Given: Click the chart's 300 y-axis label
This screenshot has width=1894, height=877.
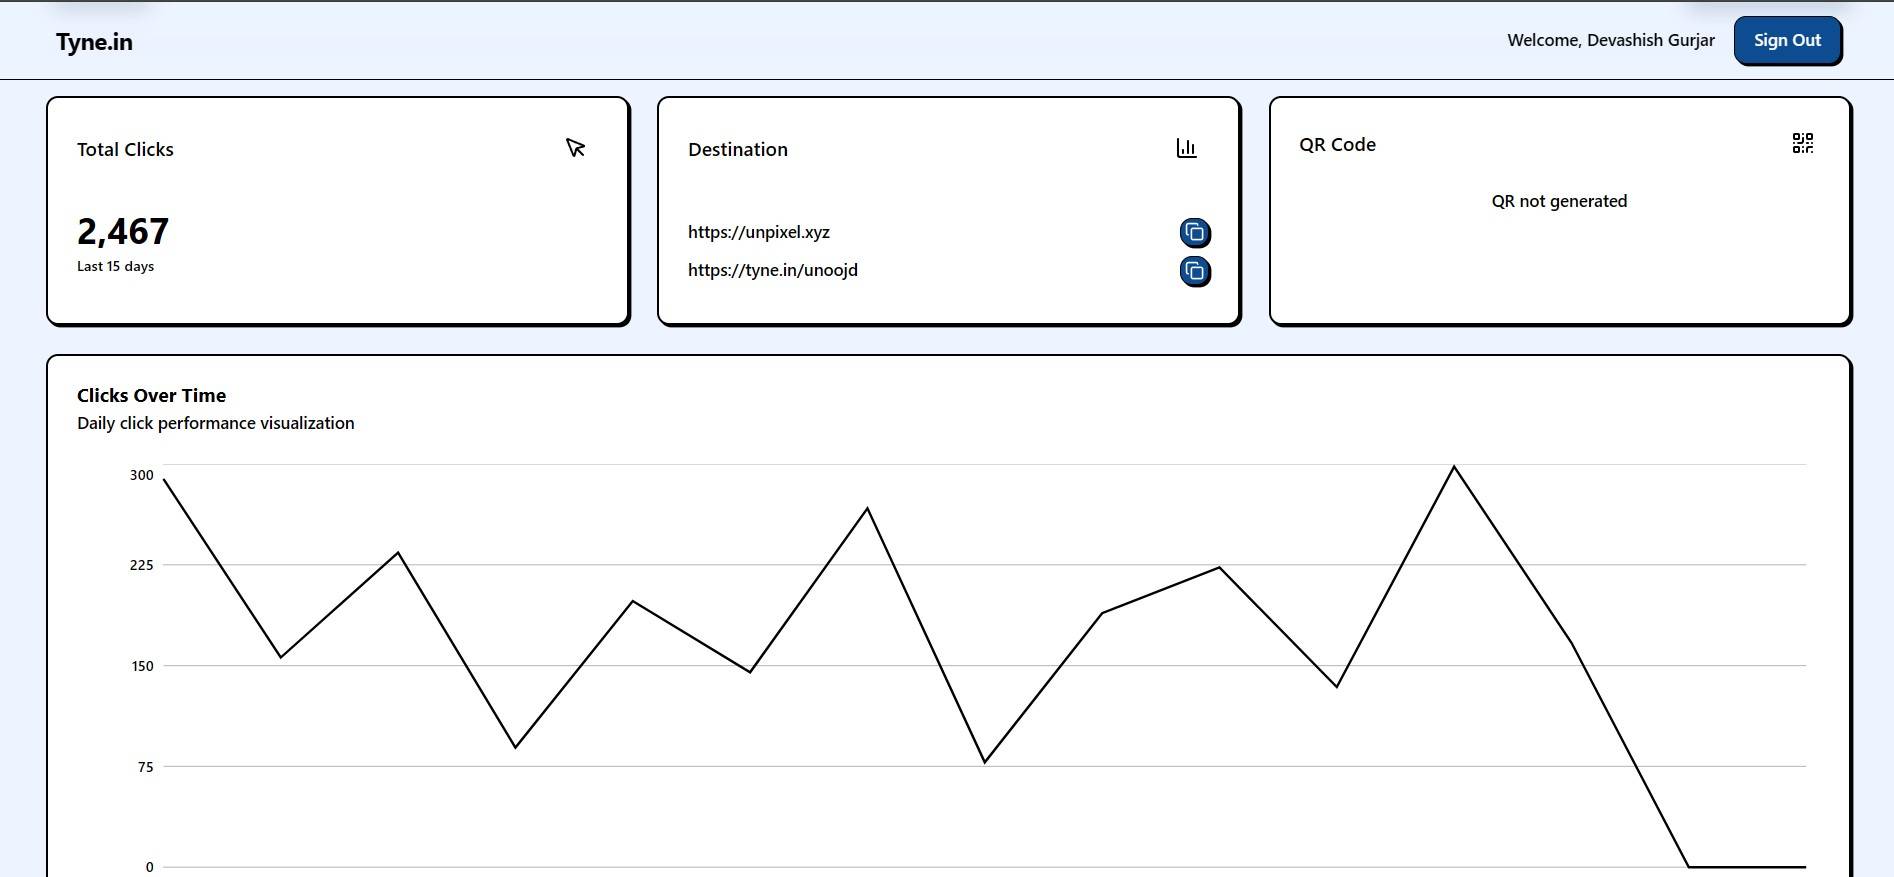Looking at the screenshot, I should (142, 475).
